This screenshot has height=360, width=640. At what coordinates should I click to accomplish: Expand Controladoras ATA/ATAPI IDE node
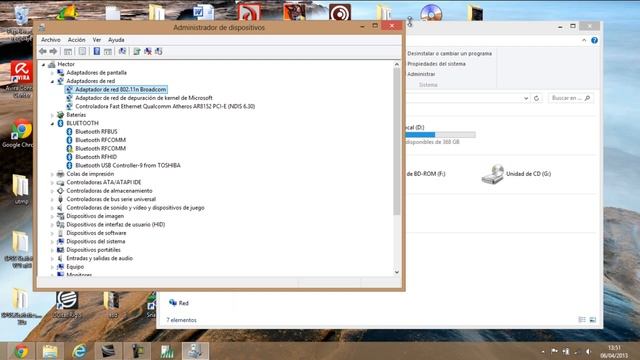(x=52, y=182)
